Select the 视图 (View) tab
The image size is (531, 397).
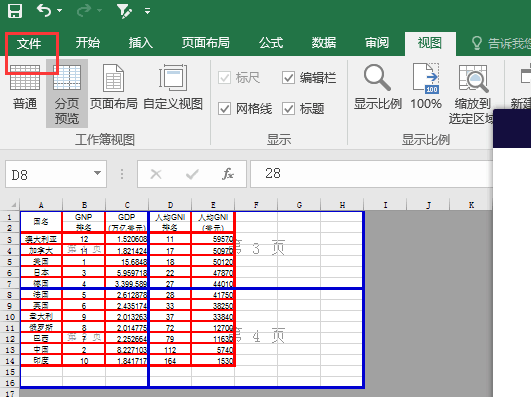tap(430, 43)
